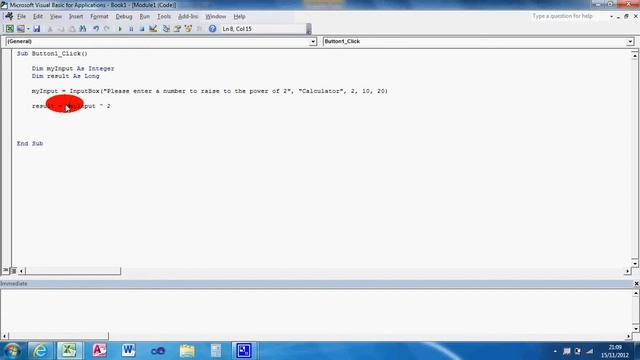This screenshot has height=360, width=640.
Task: Click the Paste toolbar icon
Action: (72, 29)
